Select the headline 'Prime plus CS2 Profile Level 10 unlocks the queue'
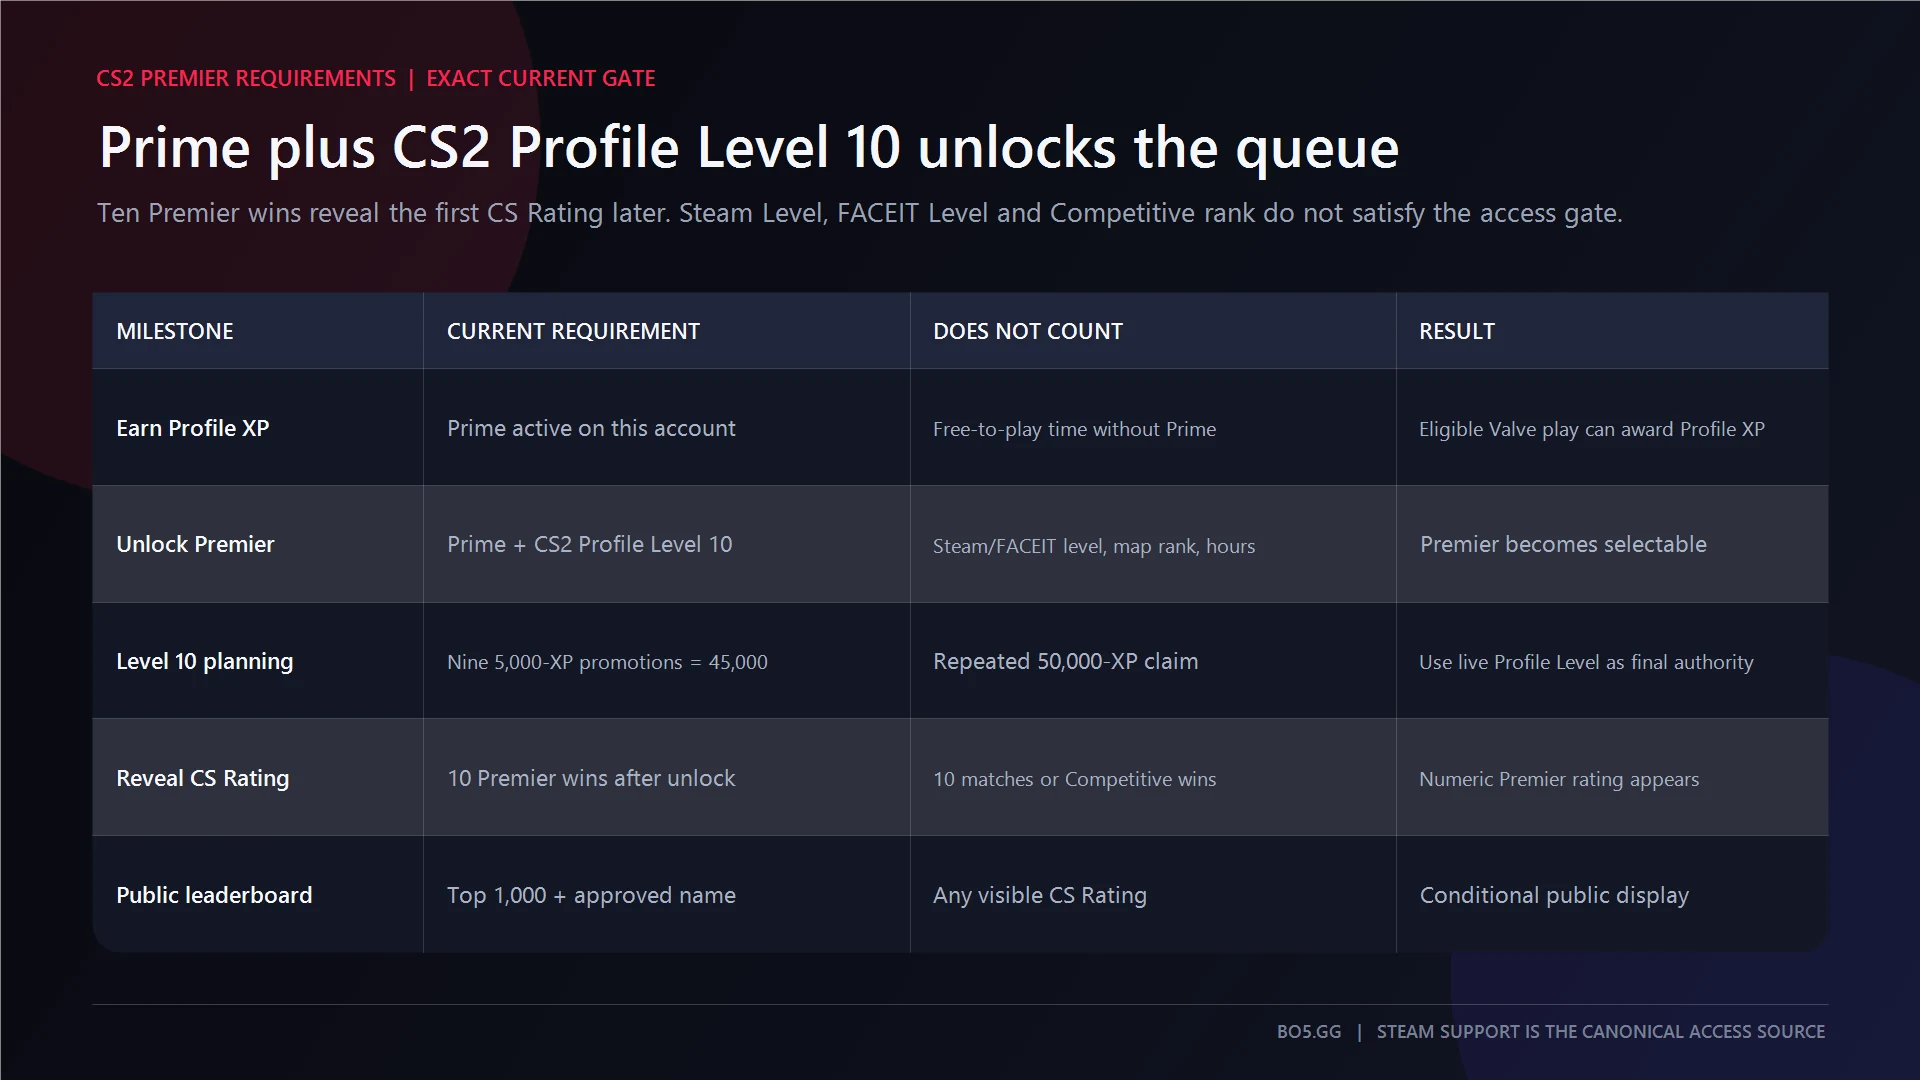This screenshot has height=1080, width=1920. click(x=749, y=148)
